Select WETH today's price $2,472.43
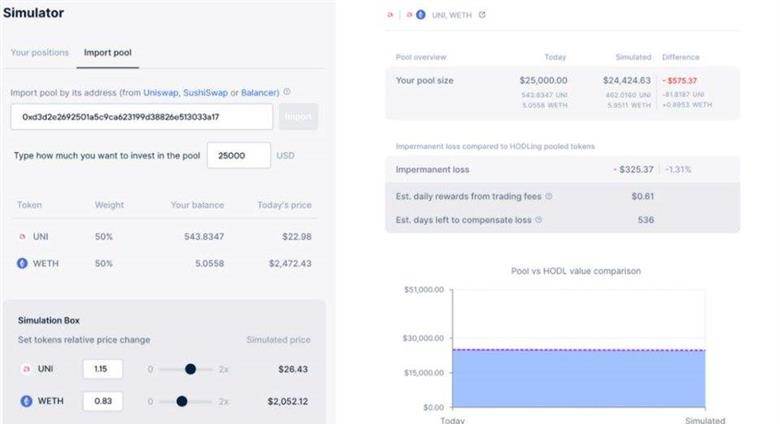Image resolution: width=780 pixels, height=424 pixels. click(x=290, y=263)
